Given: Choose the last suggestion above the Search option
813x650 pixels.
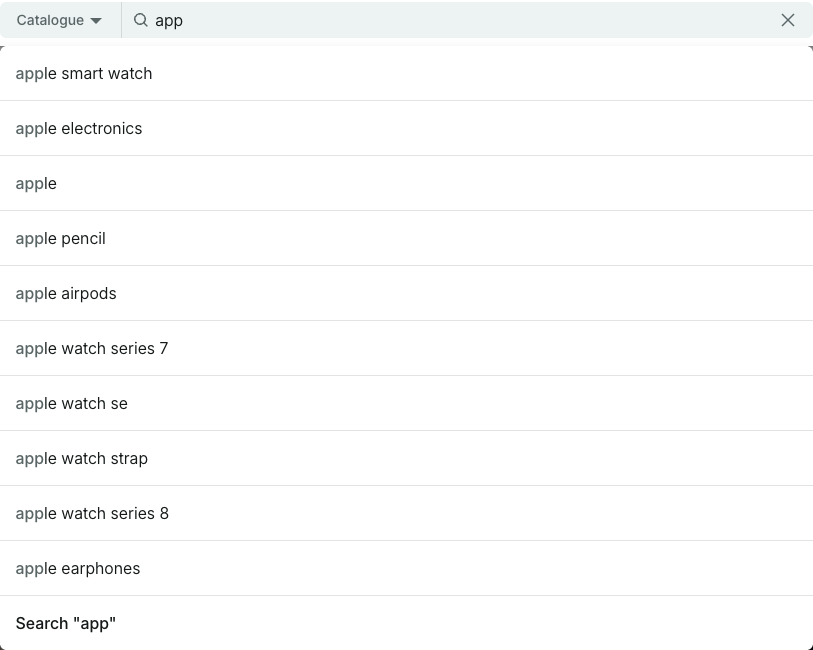Looking at the screenshot, I should [x=77, y=568].
